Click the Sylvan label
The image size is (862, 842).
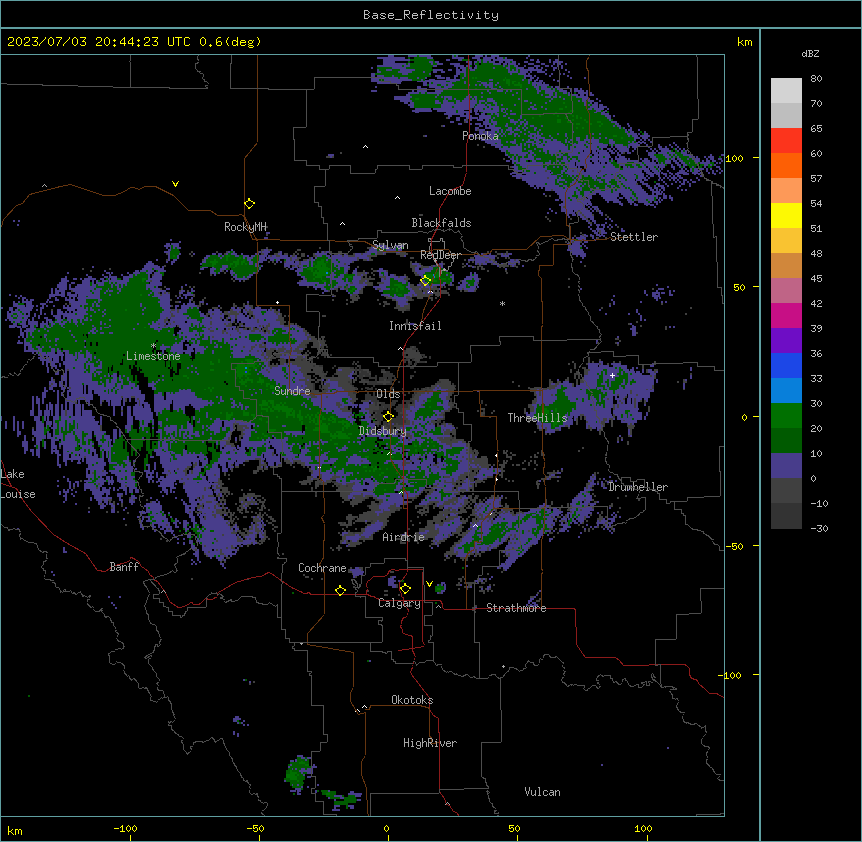coord(390,245)
